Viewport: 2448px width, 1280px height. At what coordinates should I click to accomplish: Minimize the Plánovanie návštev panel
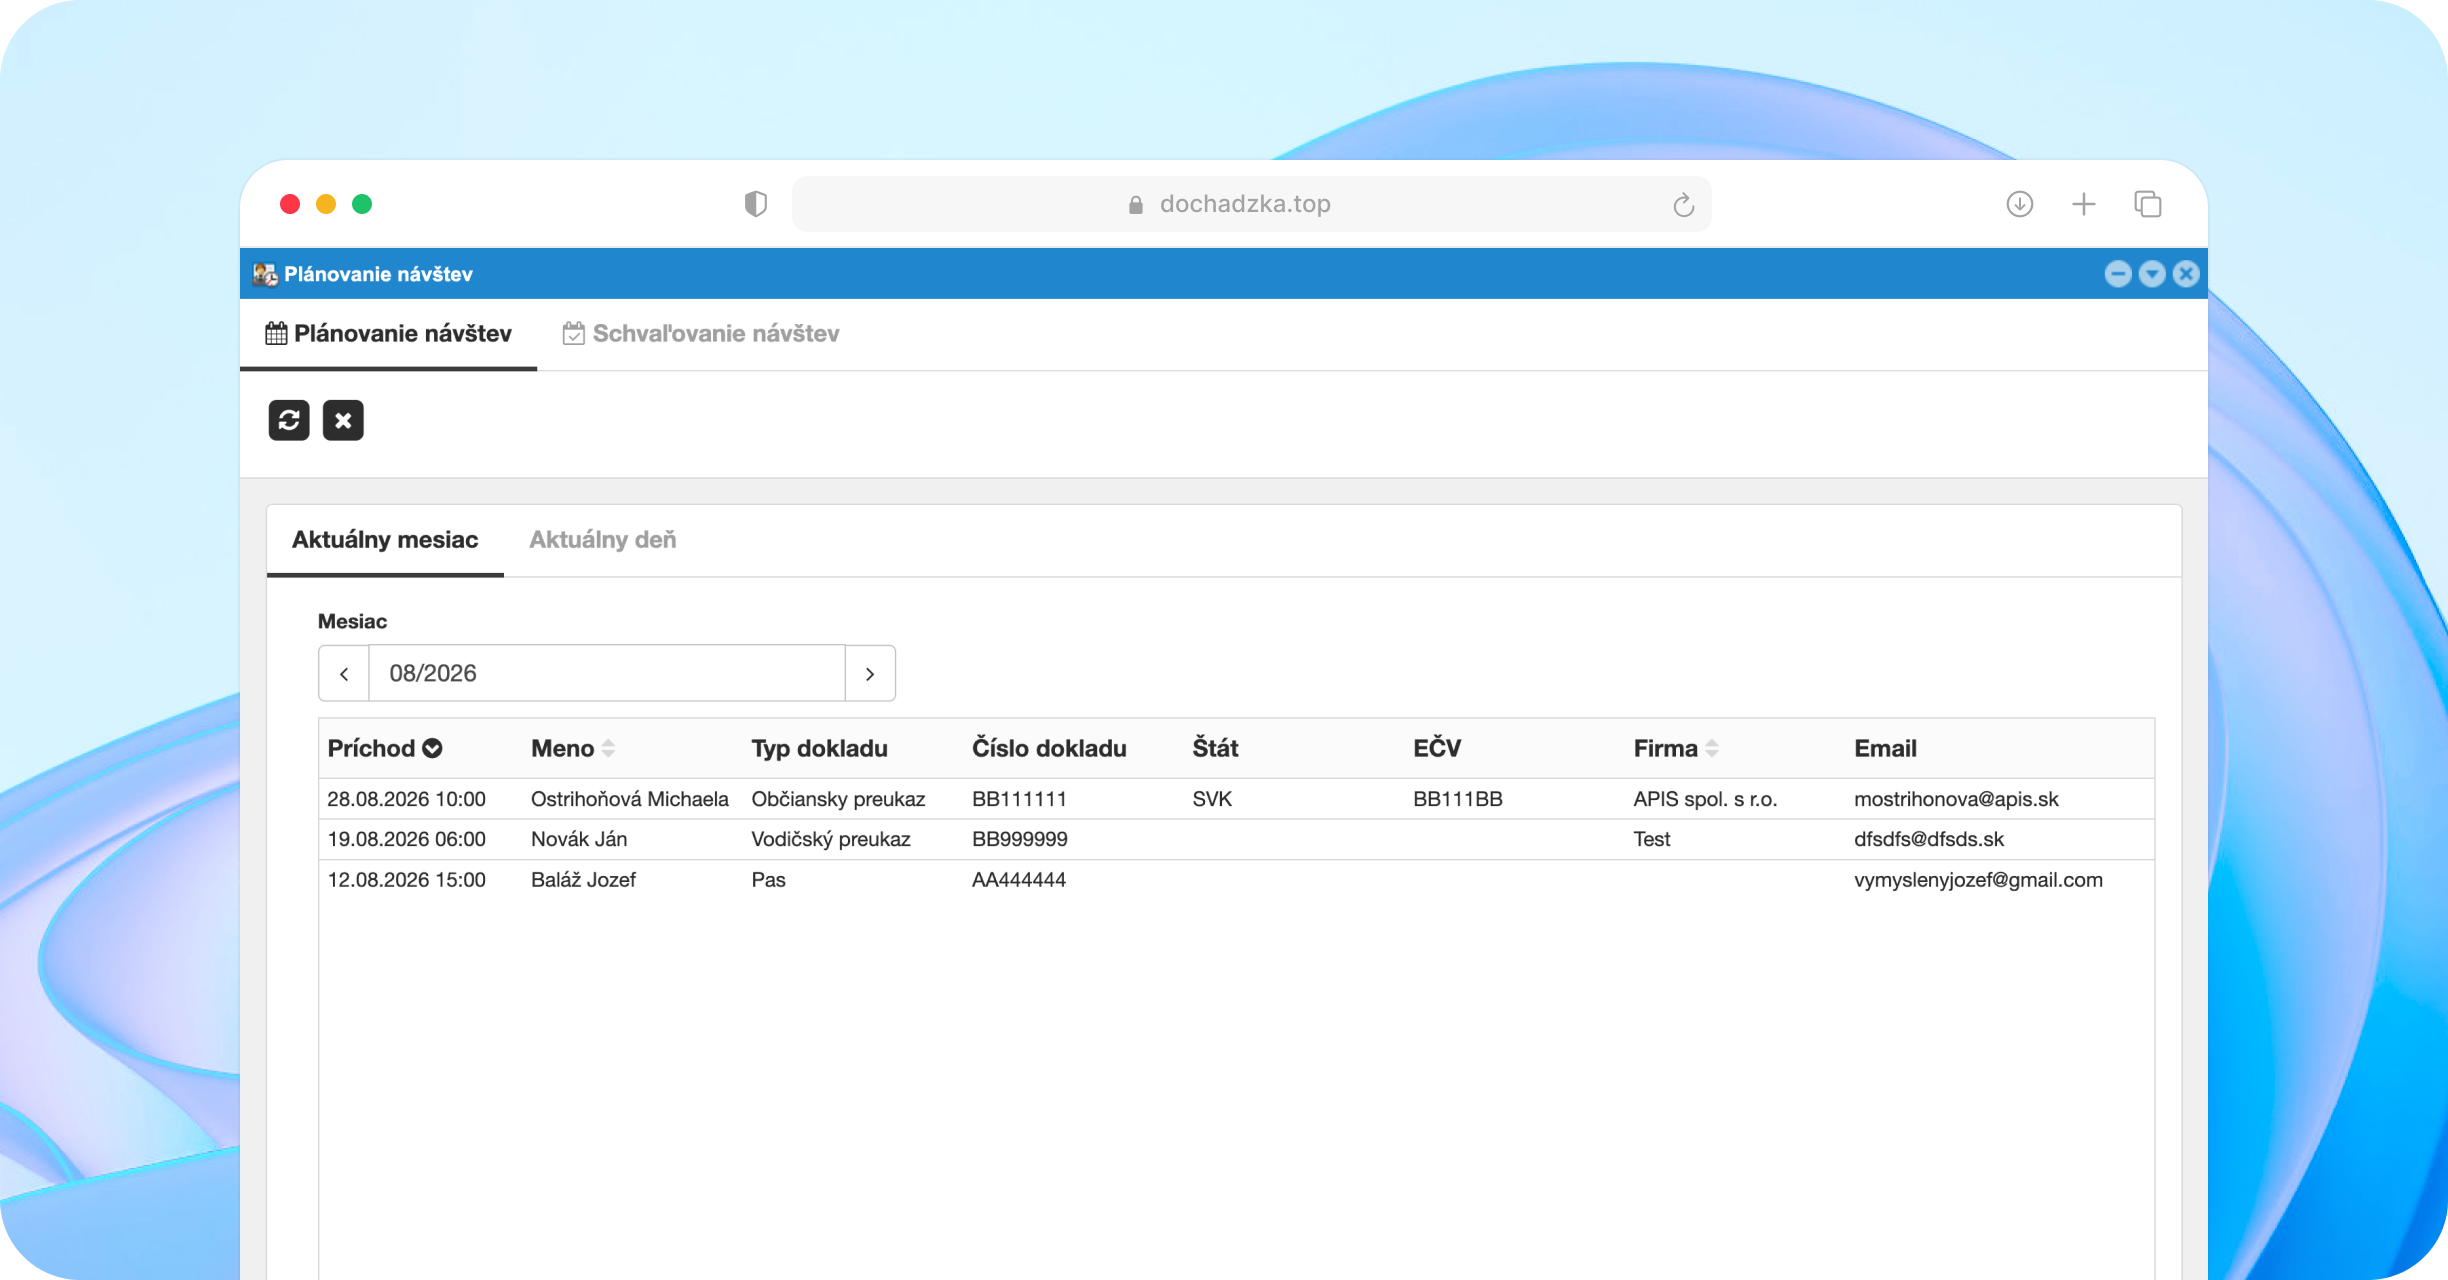click(2117, 274)
